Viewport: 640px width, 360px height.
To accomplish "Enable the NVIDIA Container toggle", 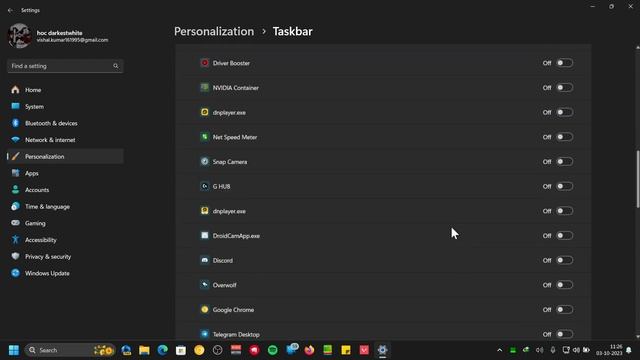I will (565, 87).
